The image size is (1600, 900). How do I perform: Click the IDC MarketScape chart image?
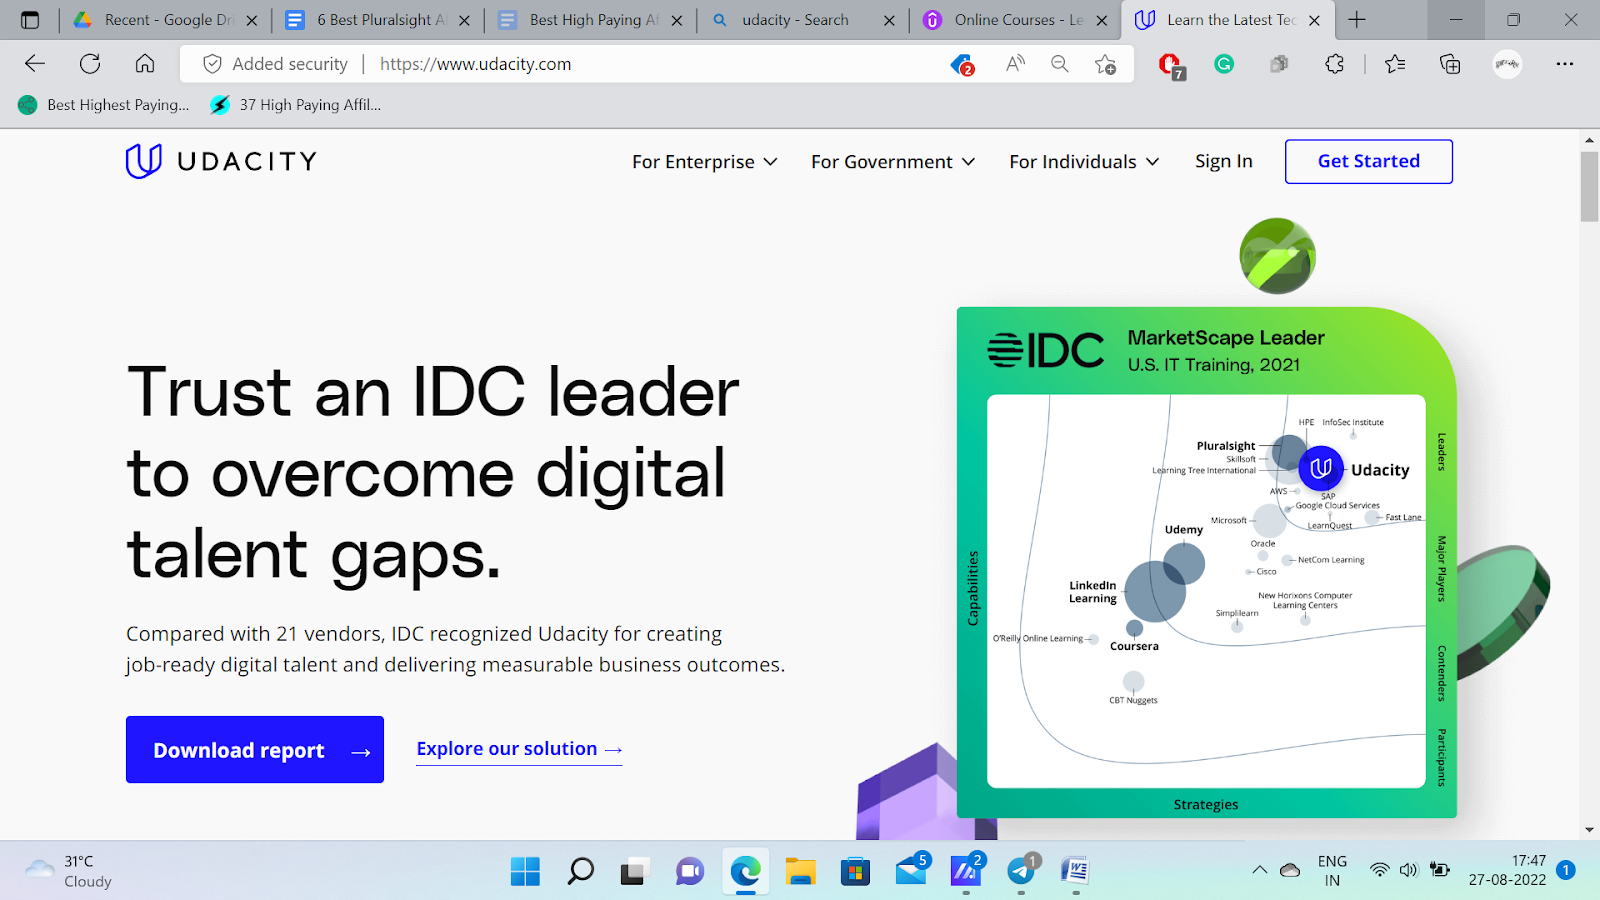(x=1206, y=562)
